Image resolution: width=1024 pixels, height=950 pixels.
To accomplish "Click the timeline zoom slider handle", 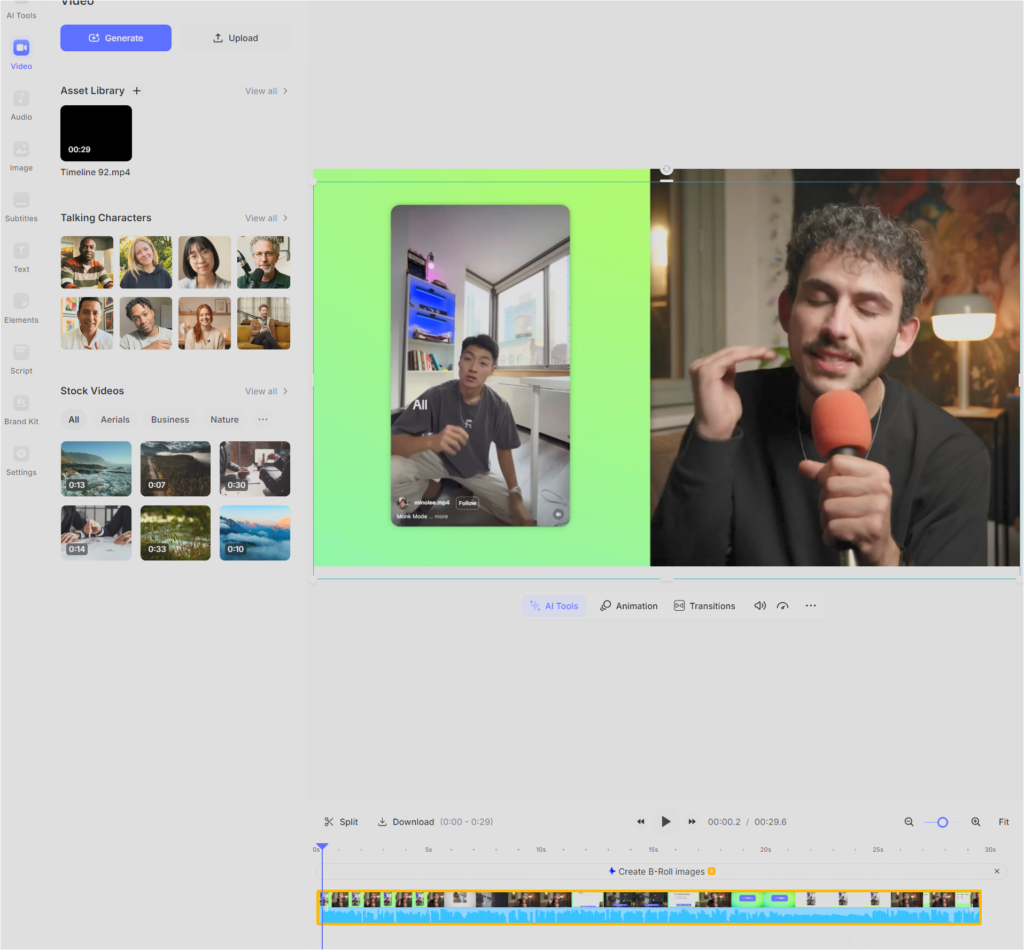I will coord(942,822).
